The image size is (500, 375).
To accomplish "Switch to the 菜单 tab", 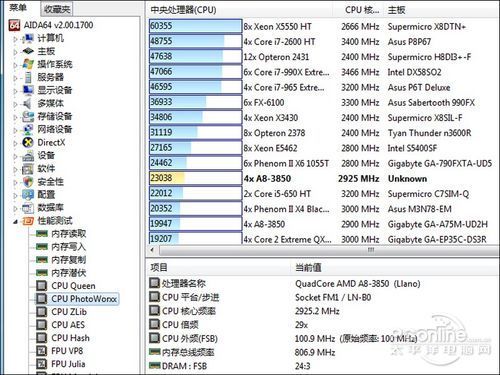I will 18,8.
